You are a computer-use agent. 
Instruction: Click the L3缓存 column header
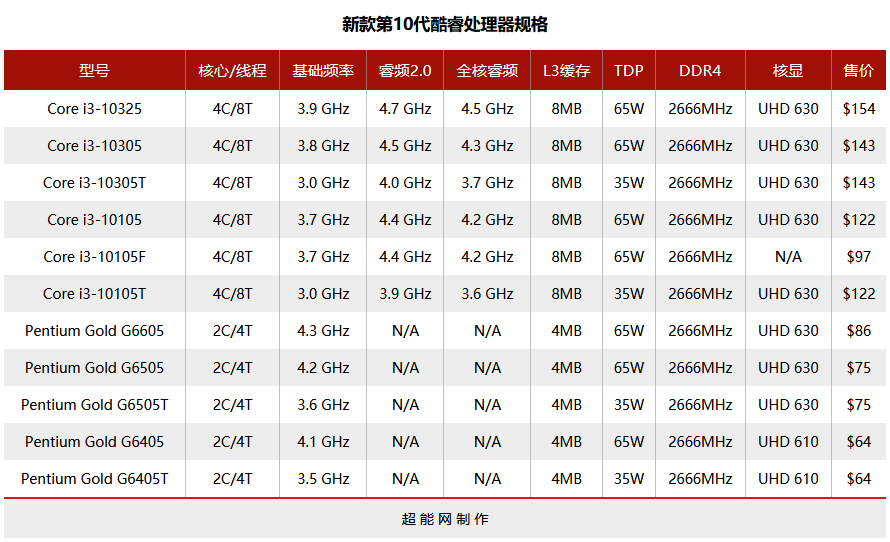[566, 70]
